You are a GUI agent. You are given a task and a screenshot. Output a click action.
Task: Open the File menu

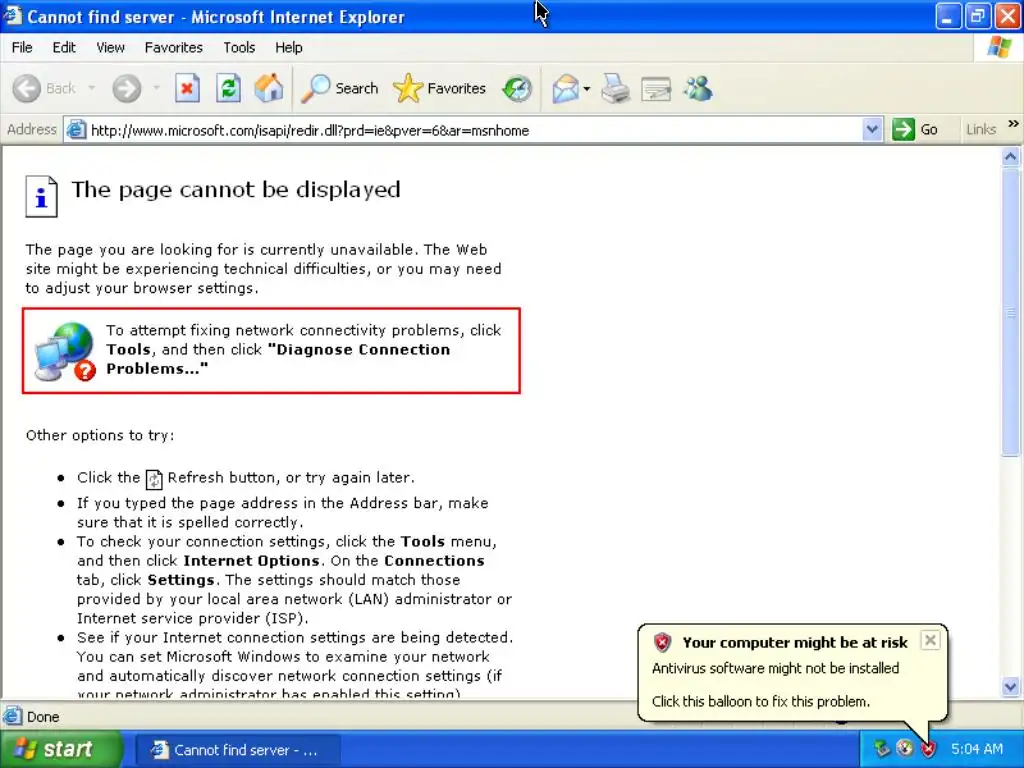pyautogui.click(x=22, y=48)
